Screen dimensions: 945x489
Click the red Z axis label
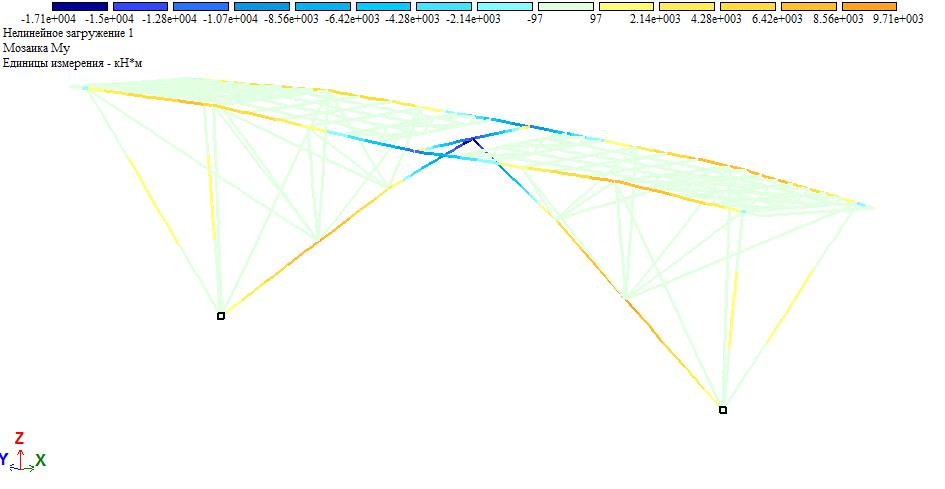click(19, 438)
